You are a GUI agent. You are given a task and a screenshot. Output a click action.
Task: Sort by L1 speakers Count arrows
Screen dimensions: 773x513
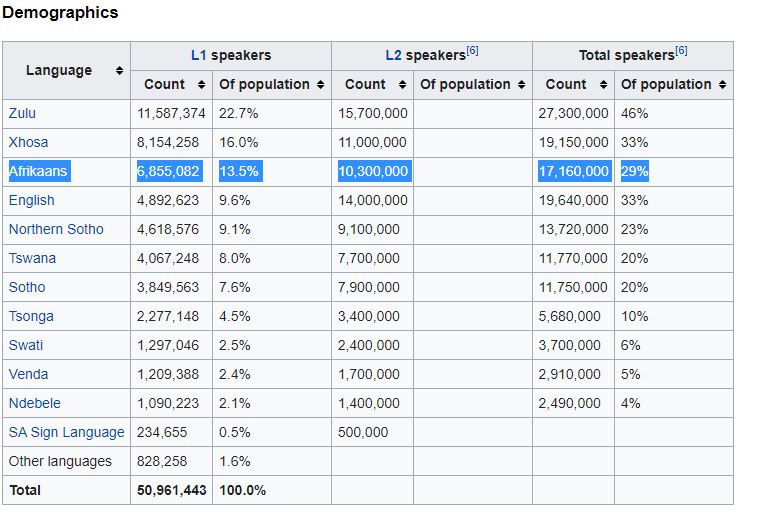(201, 85)
